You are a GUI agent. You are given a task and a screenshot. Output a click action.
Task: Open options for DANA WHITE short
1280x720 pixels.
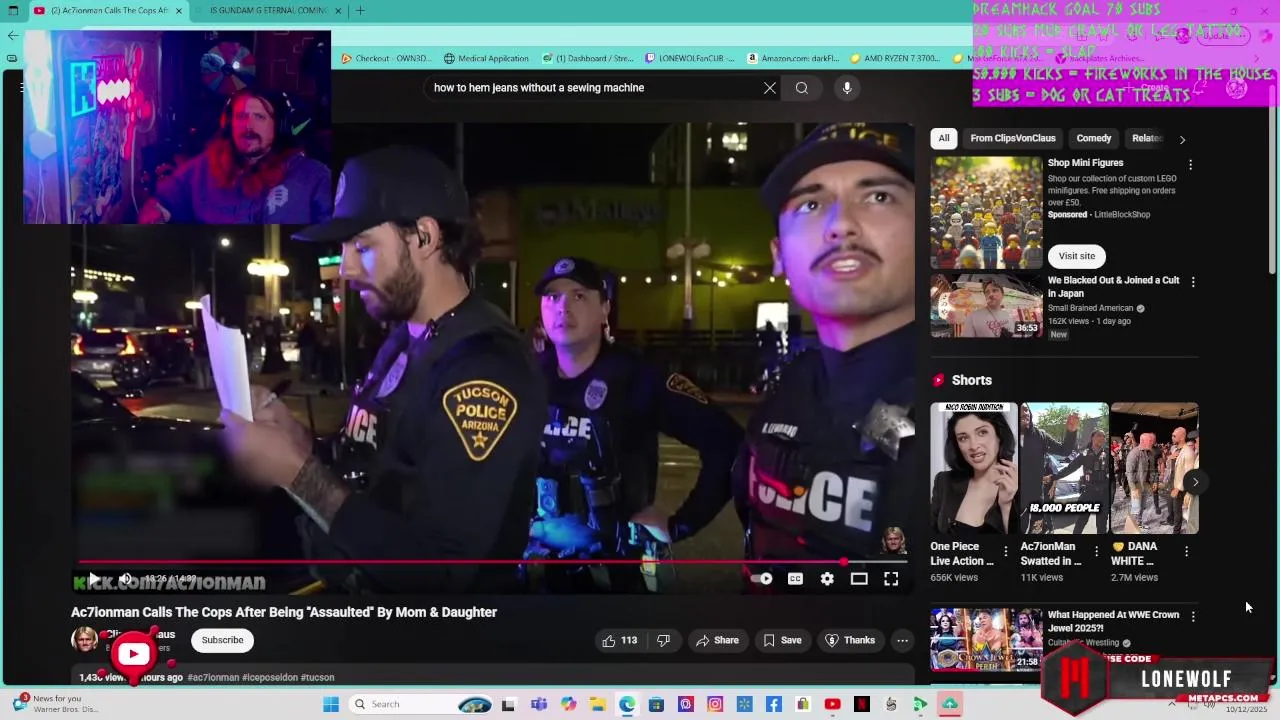tap(1186, 551)
